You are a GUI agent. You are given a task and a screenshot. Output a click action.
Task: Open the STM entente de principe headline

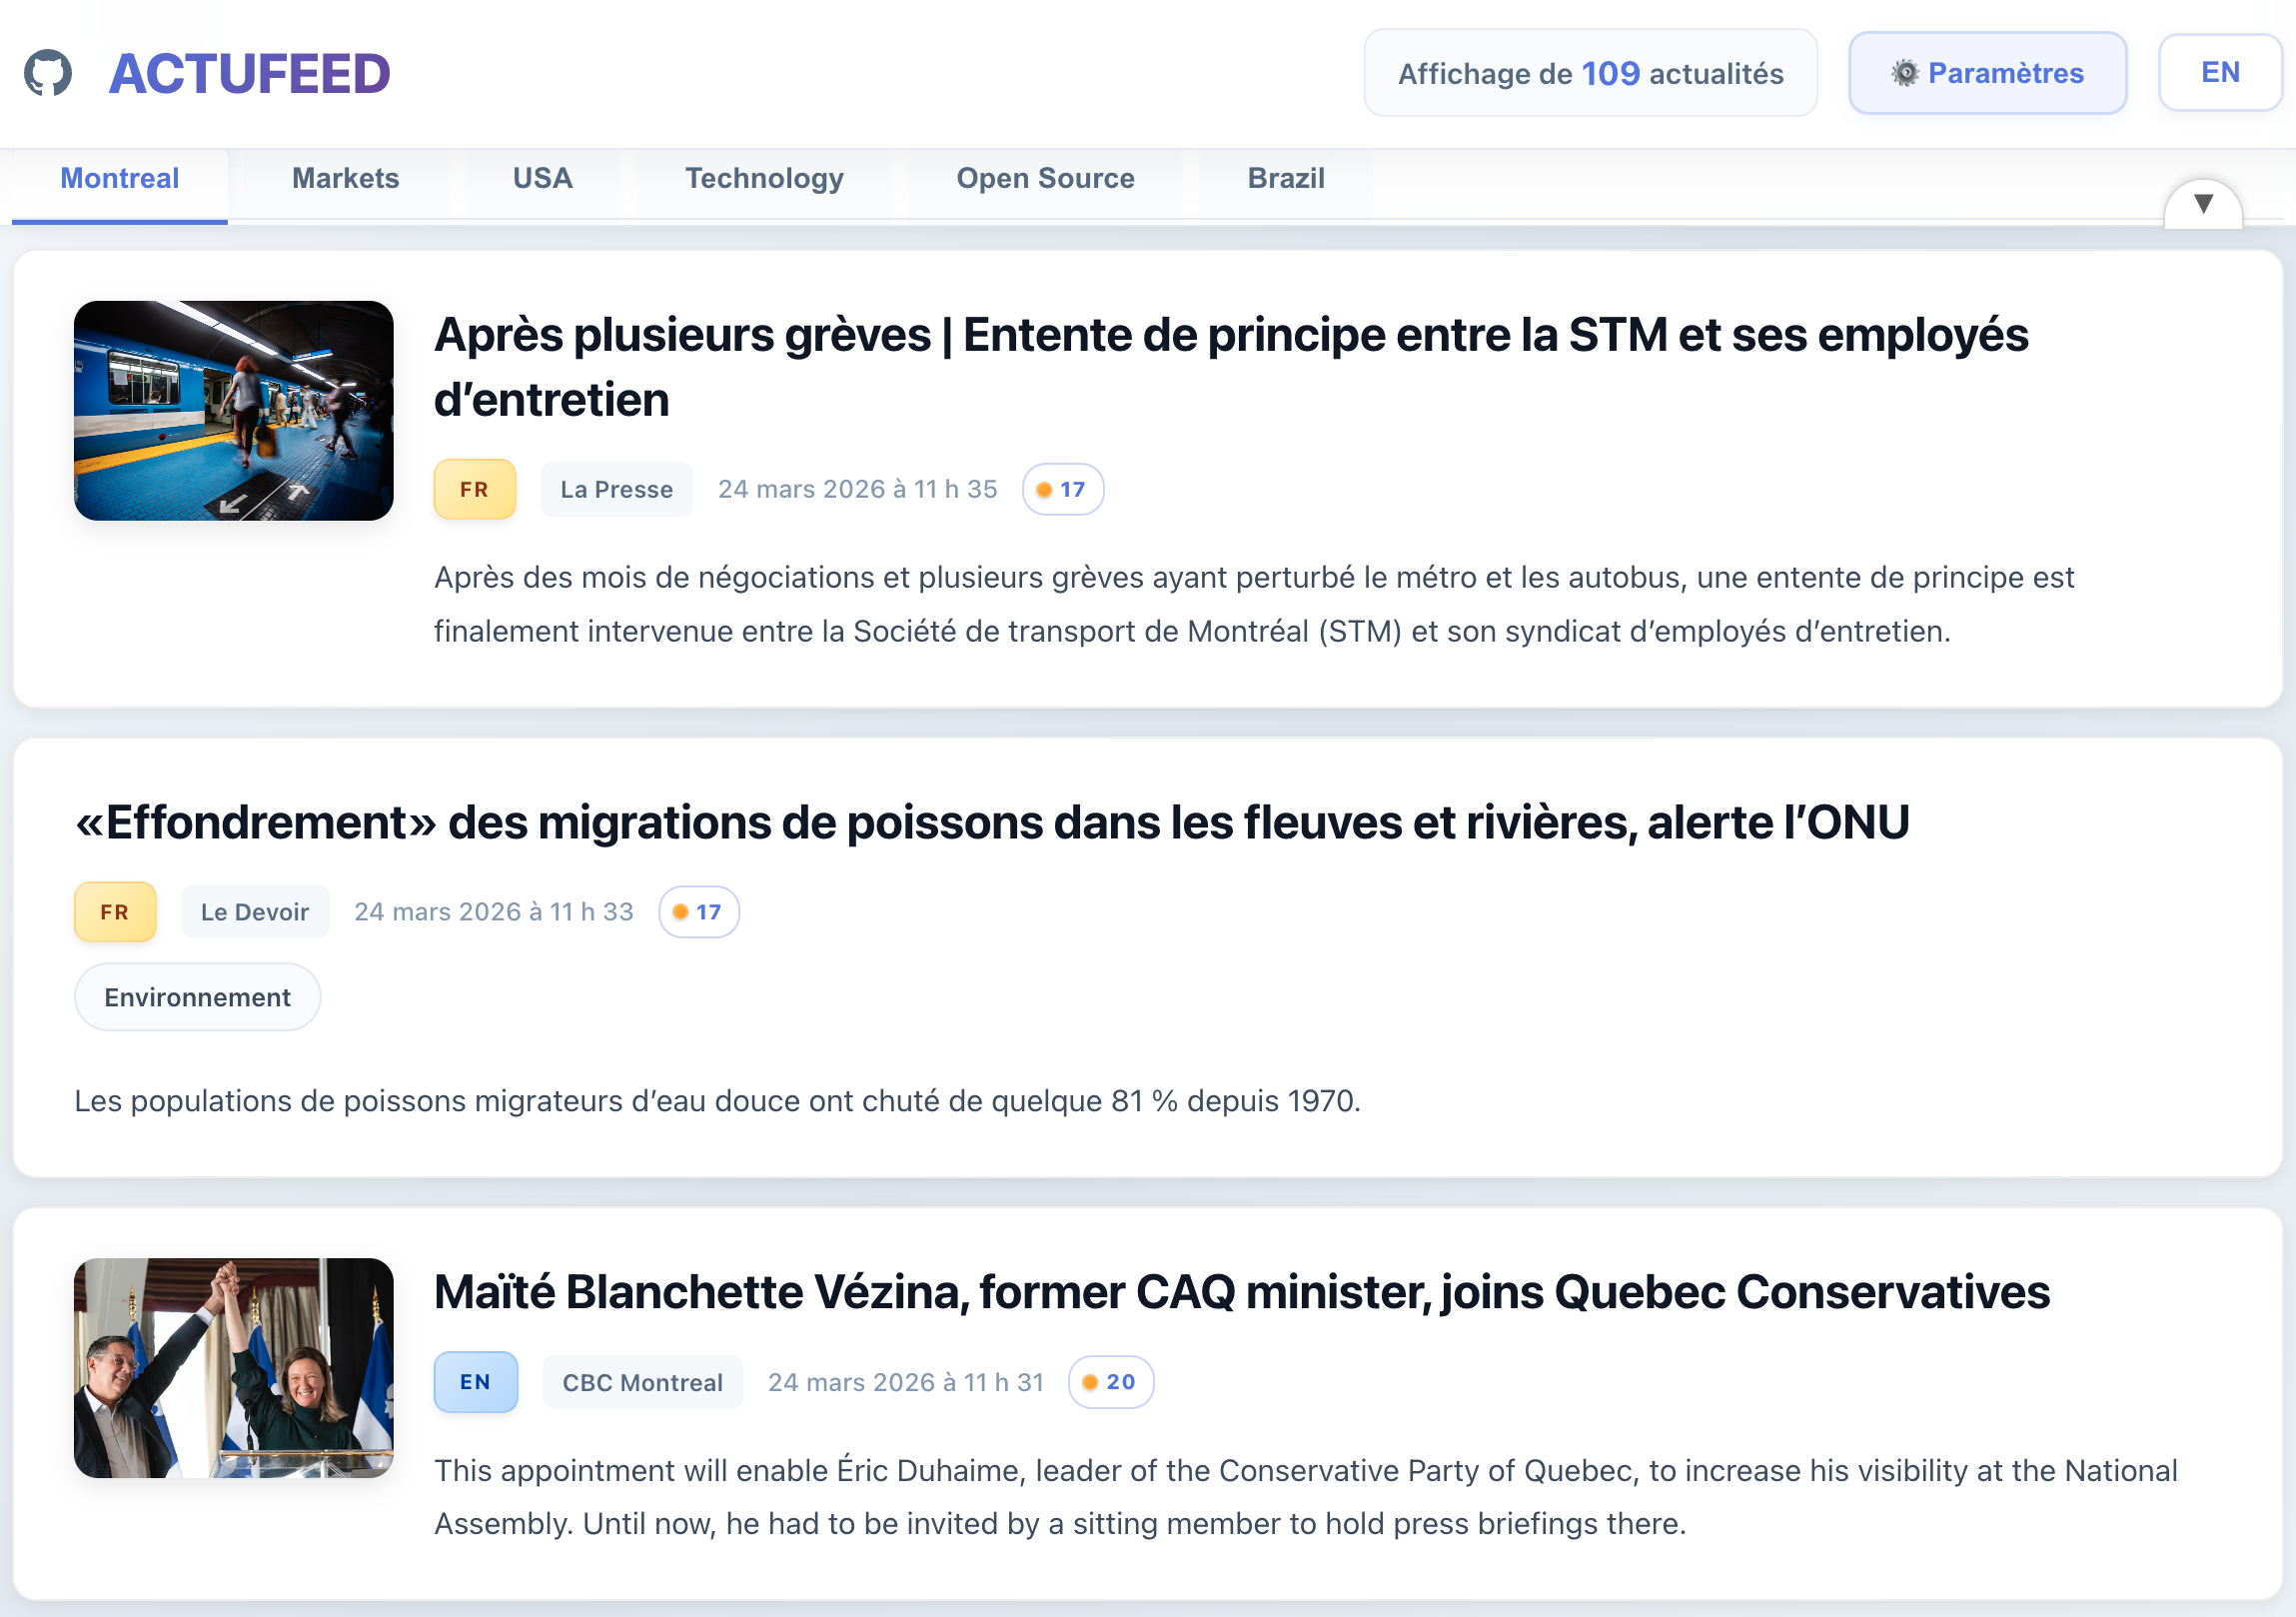1231,367
